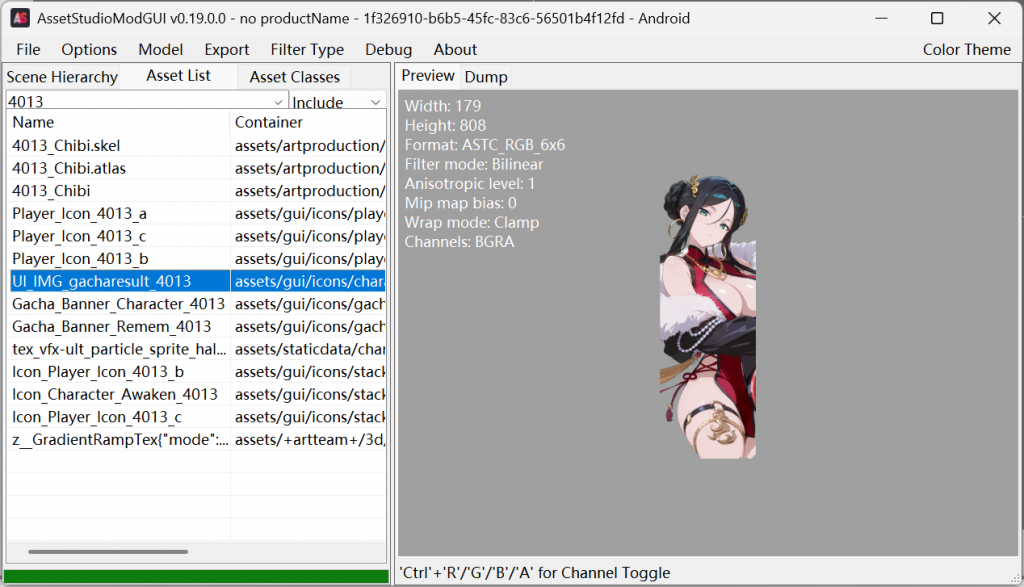Select the Icon_Character_Awaken_4013 row
The image size is (1024, 587).
pyautogui.click(x=197, y=394)
